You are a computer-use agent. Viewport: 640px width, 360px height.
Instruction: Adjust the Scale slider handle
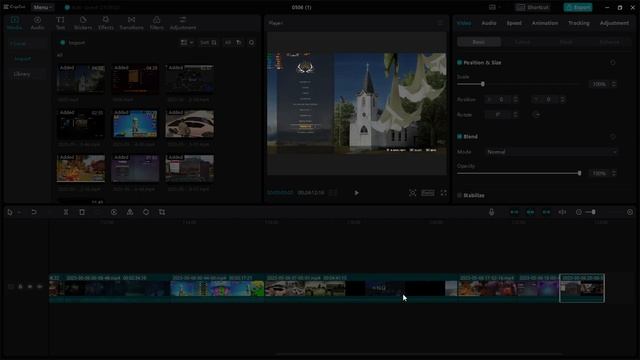tap(483, 84)
